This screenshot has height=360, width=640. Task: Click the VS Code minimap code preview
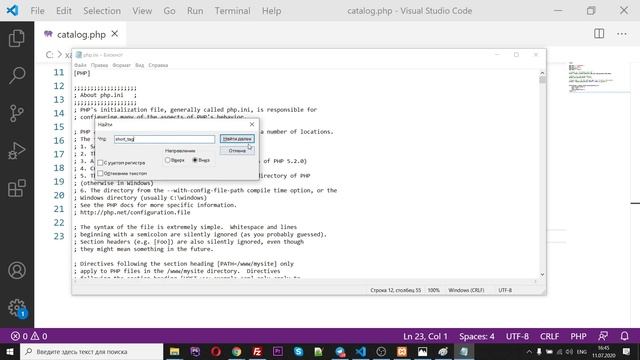pyautogui.click(x=591, y=78)
